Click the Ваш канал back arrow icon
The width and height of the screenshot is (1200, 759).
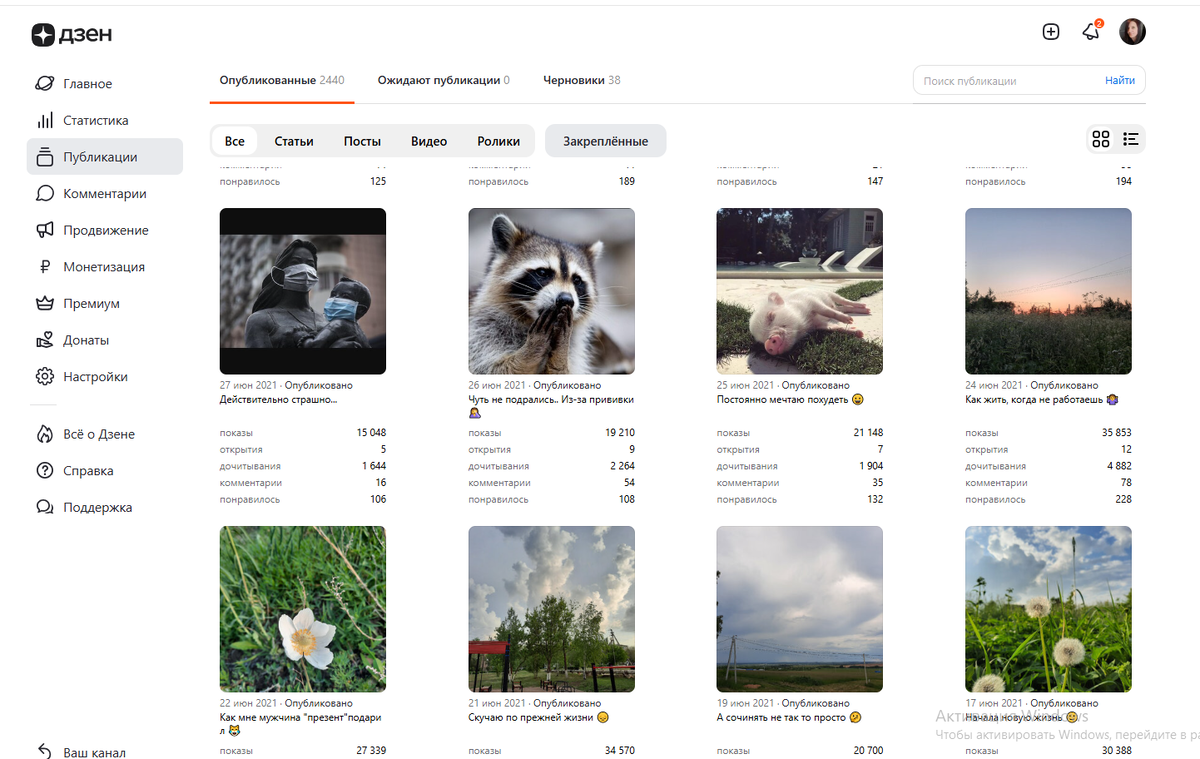coord(44,752)
